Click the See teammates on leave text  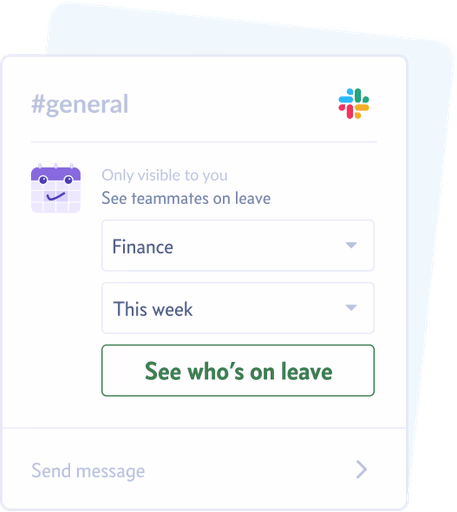[x=186, y=198]
